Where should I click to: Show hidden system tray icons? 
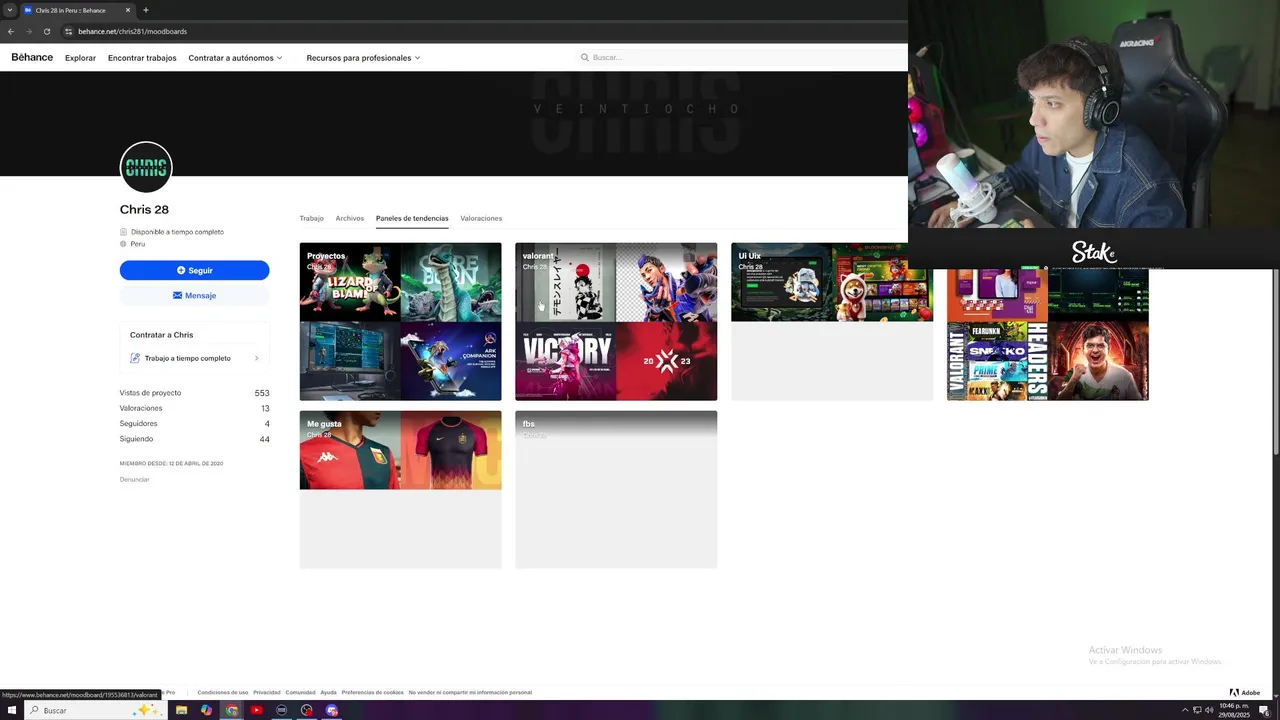[1185, 710]
